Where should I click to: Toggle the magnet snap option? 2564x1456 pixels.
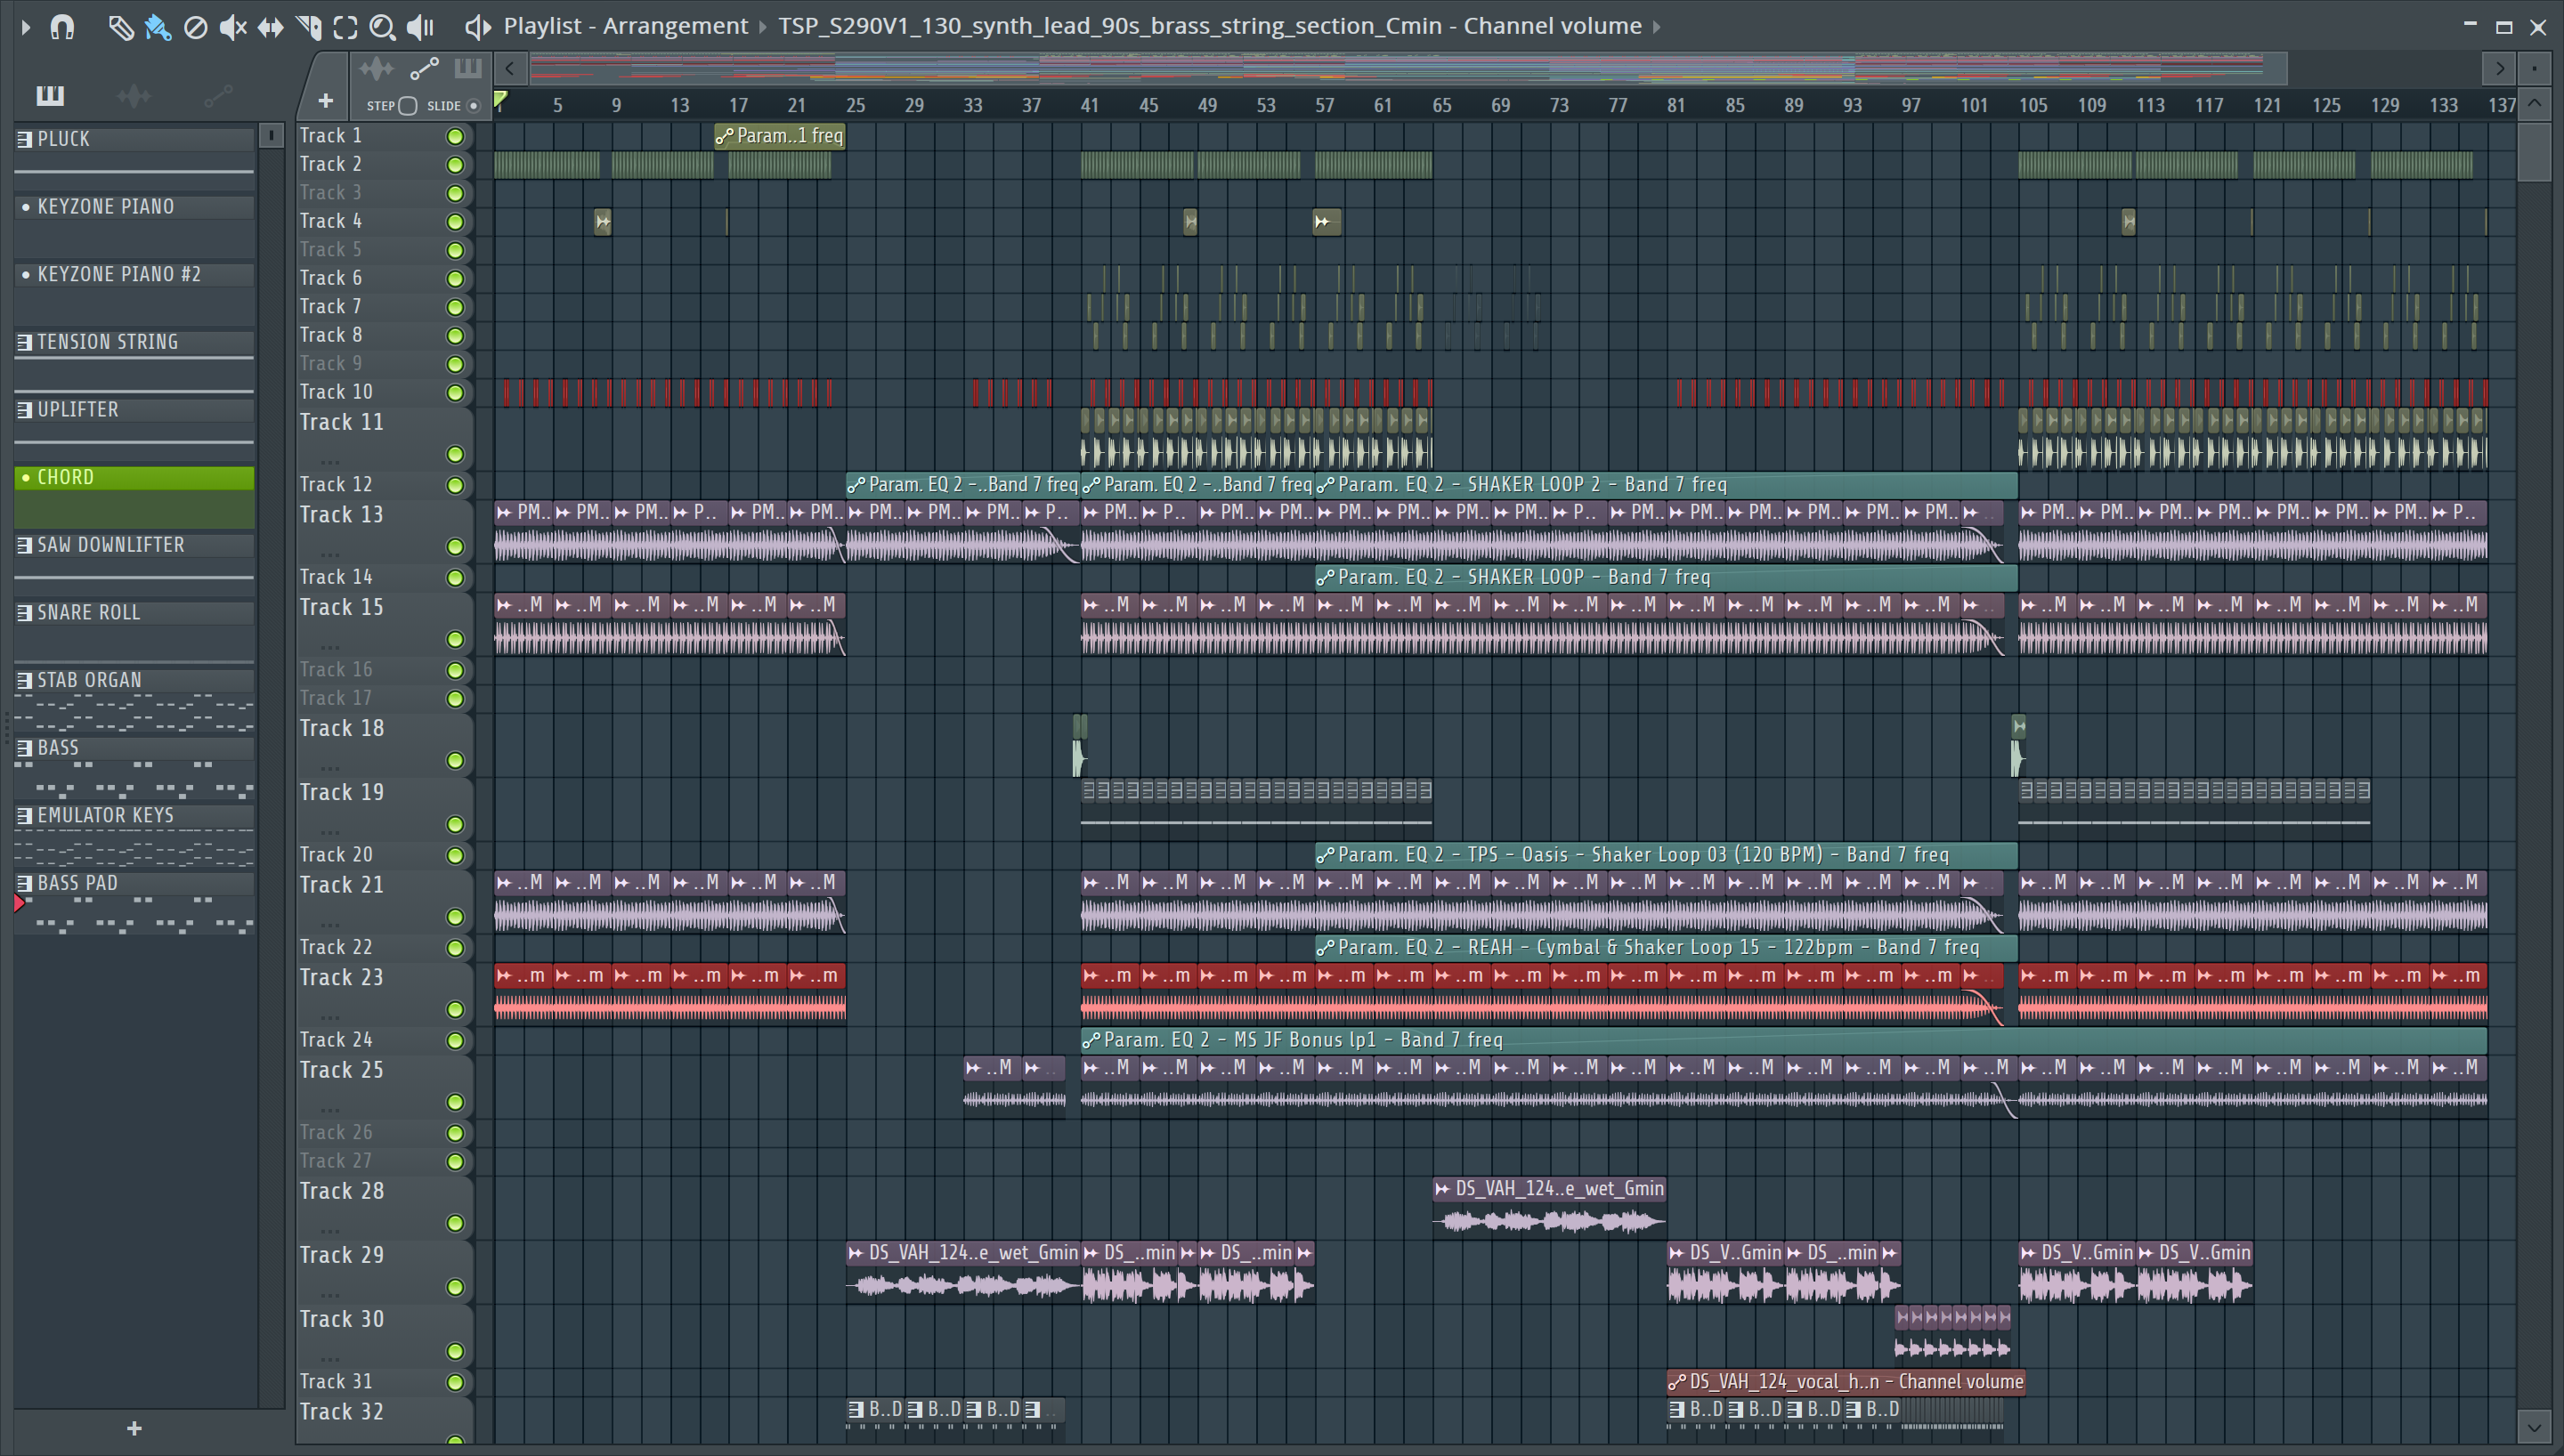(62, 27)
